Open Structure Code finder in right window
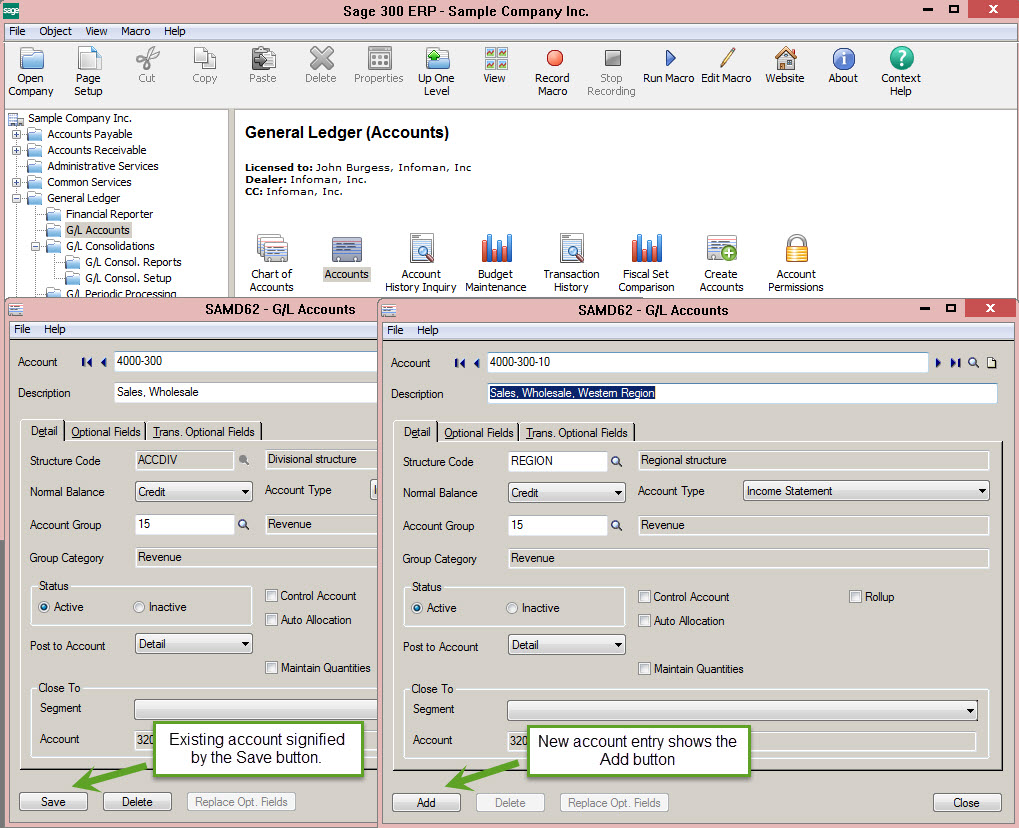 [617, 461]
